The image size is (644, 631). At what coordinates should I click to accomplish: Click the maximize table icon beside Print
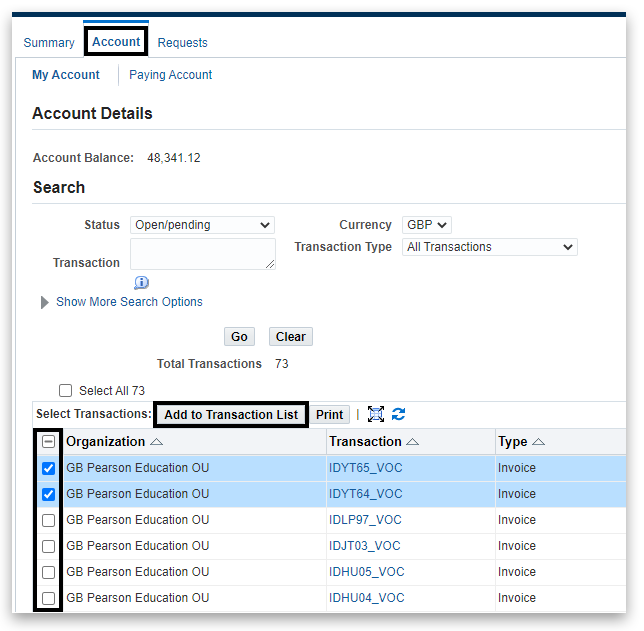click(x=376, y=414)
